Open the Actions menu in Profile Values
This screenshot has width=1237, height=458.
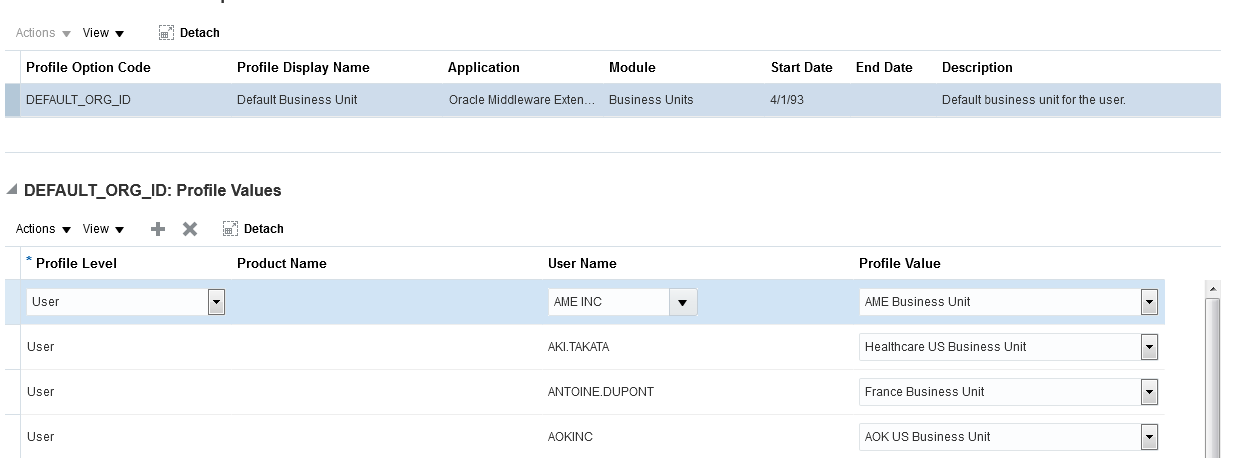[43, 229]
